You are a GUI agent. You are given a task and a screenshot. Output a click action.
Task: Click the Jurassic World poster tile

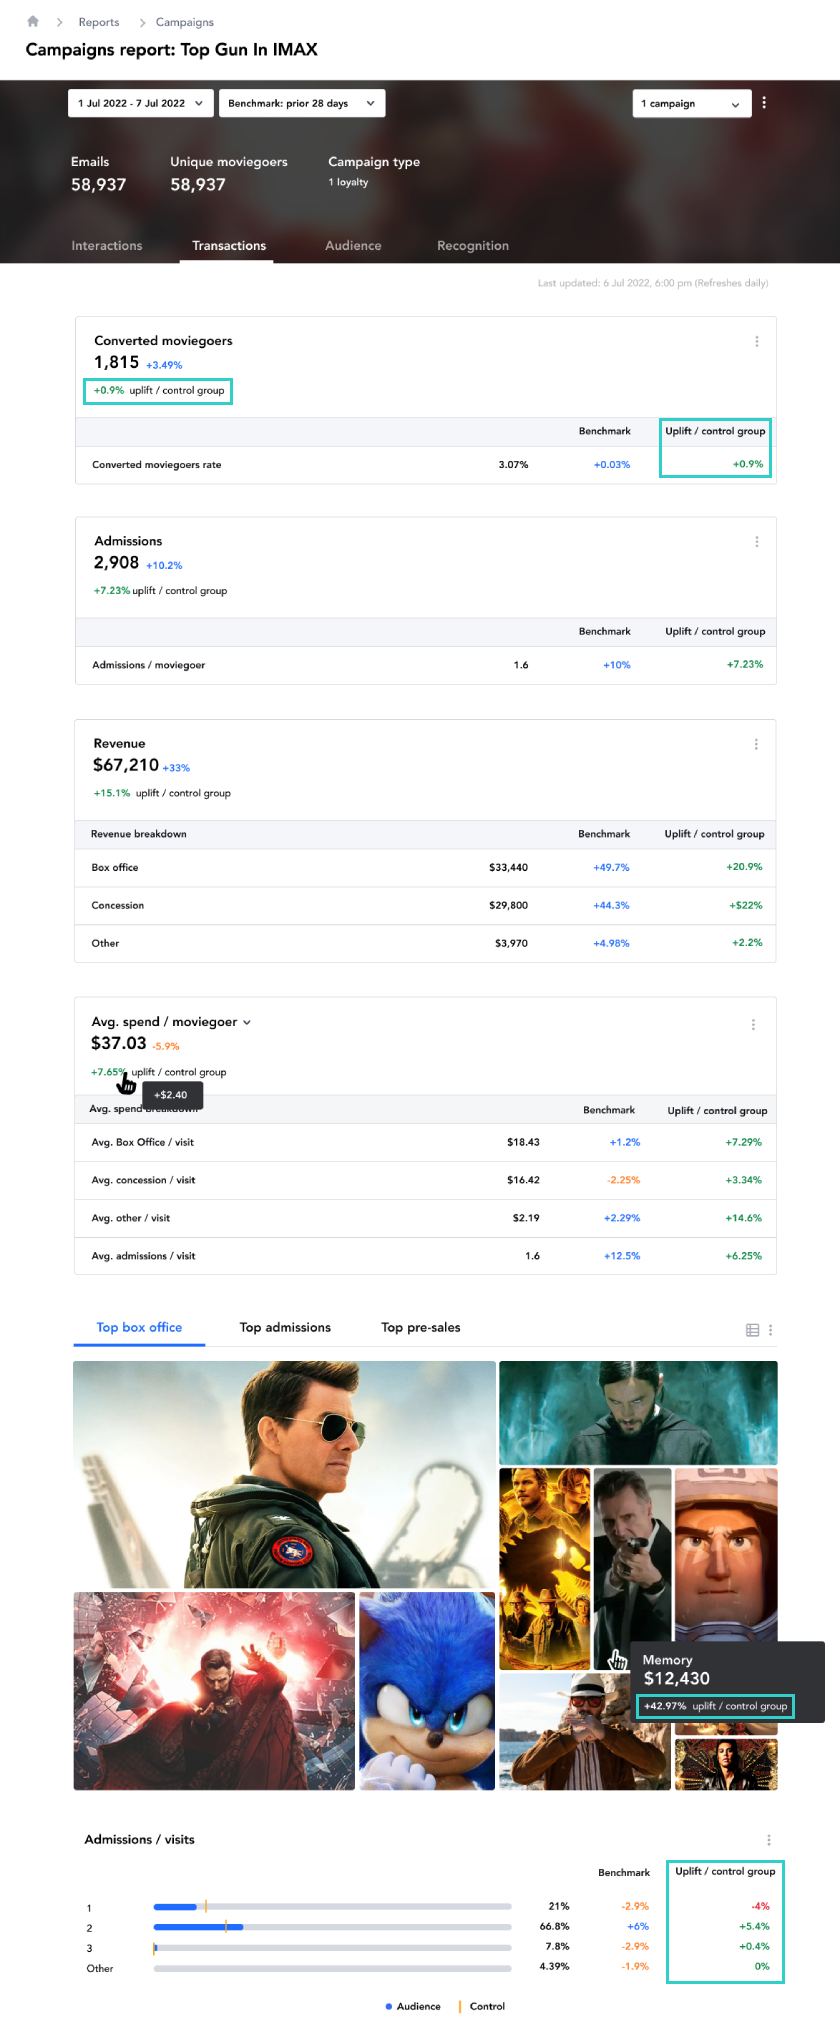coord(545,1569)
